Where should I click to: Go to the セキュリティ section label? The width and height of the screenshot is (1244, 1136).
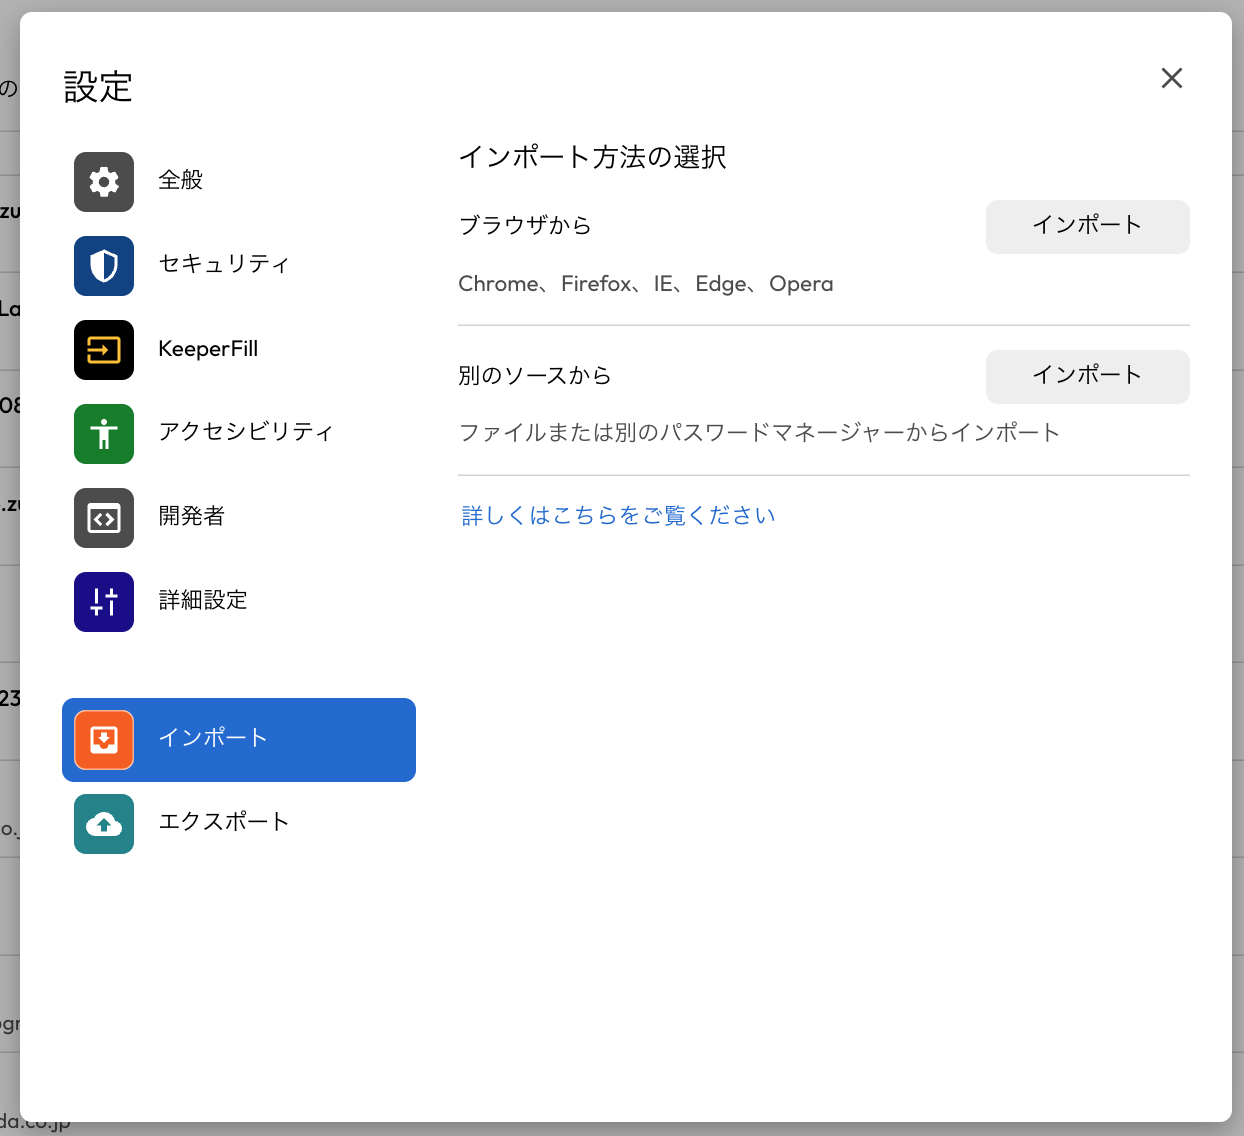point(224,264)
